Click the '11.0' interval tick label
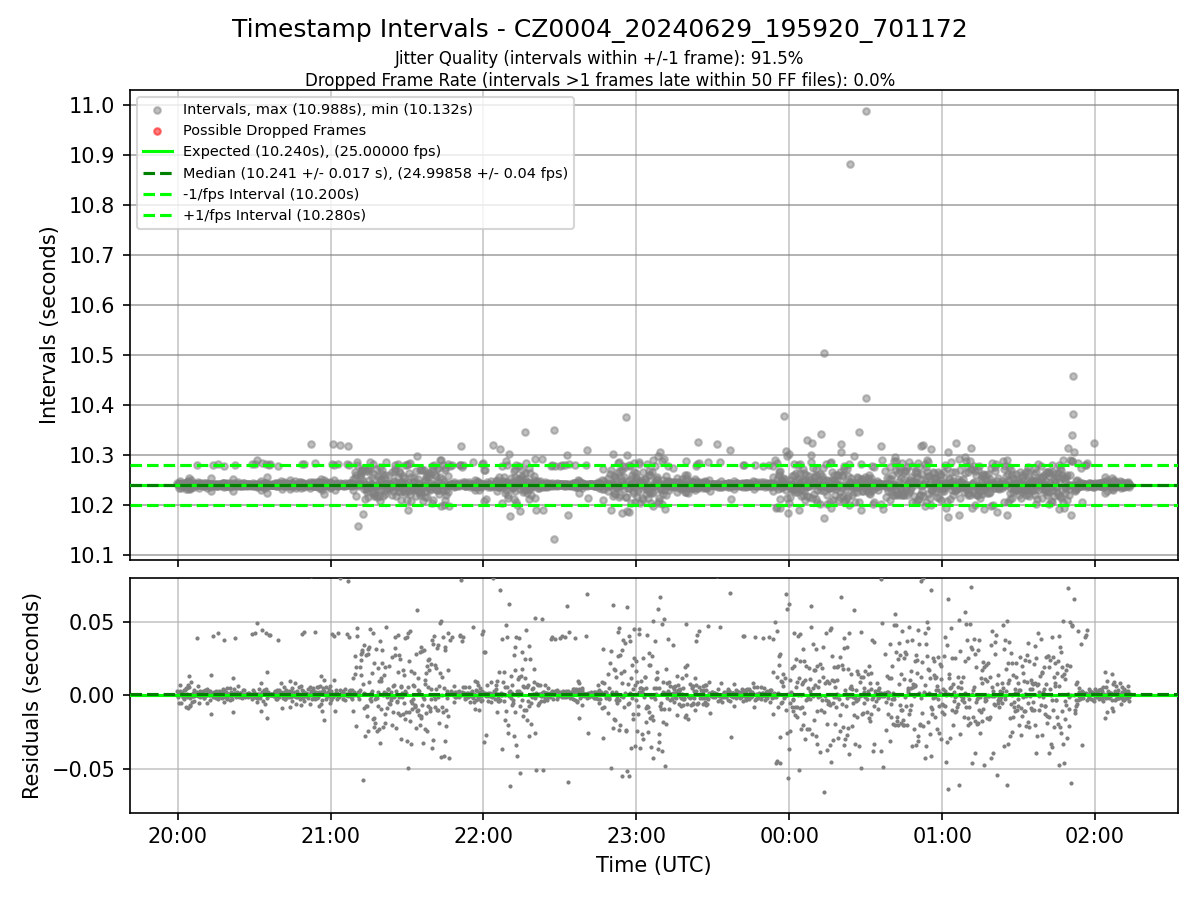The width and height of the screenshot is (1200, 900). tap(94, 105)
